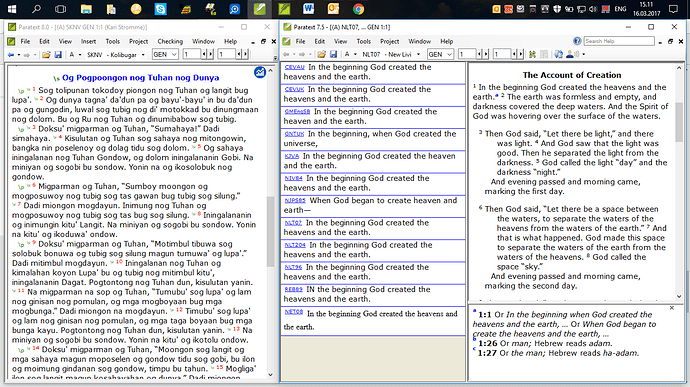The image size is (690, 387).
Task: Click the forward arrow in Paratext 8.0 toolbar
Action: [26, 55]
